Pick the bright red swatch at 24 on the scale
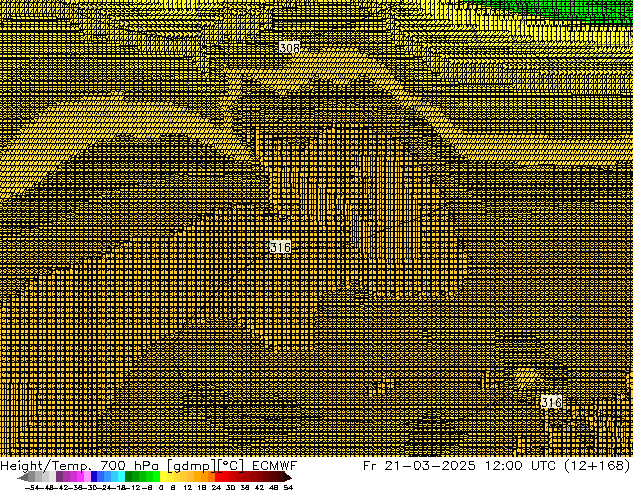The image size is (634, 490). pyautogui.click(x=218, y=477)
